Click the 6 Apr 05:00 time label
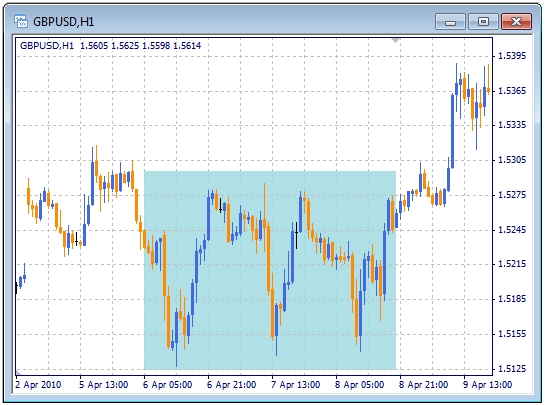Image resolution: width=546 pixels, height=405 pixels. 167,385
